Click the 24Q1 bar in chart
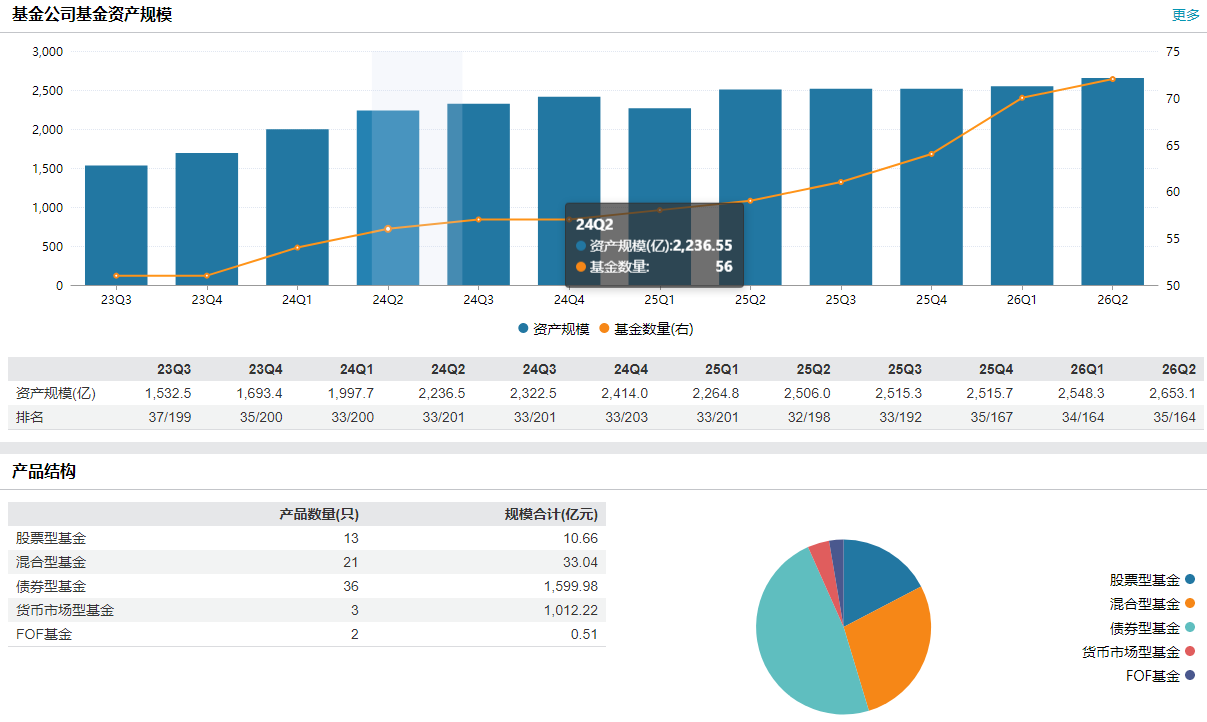The width and height of the screenshot is (1207, 722). (297, 208)
